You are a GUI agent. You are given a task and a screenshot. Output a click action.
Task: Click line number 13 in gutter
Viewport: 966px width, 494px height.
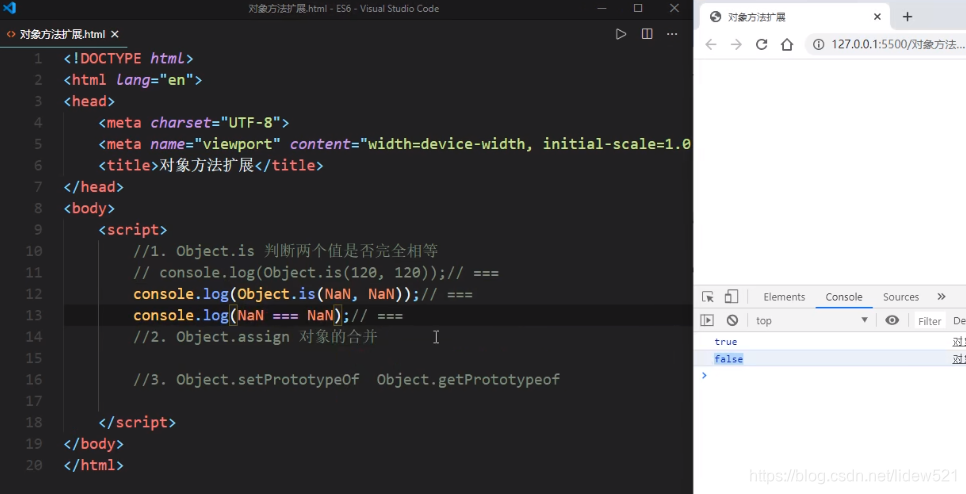pos(34,315)
